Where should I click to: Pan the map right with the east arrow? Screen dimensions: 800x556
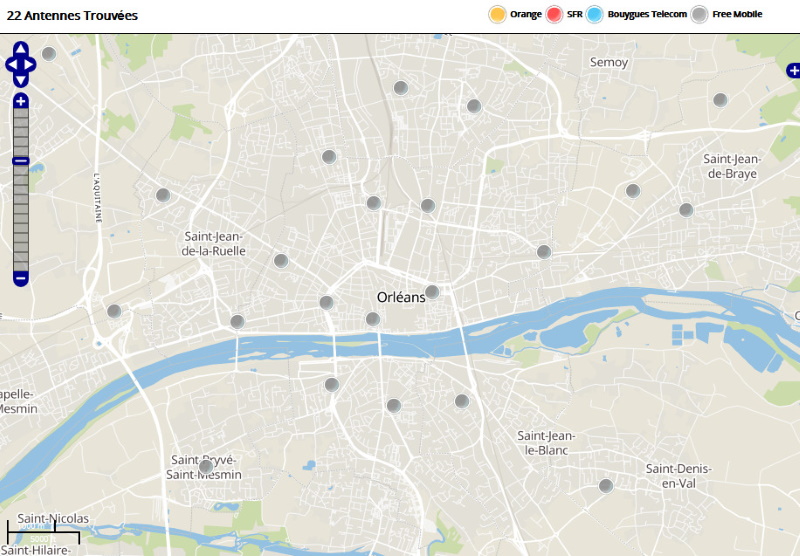(31, 65)
